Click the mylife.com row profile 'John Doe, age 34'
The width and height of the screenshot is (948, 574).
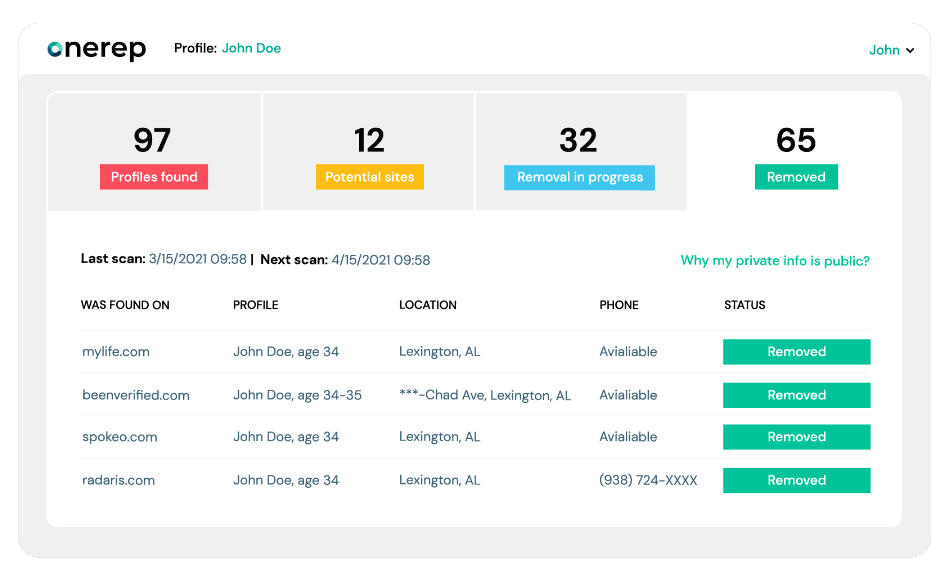tap(286, 351)
